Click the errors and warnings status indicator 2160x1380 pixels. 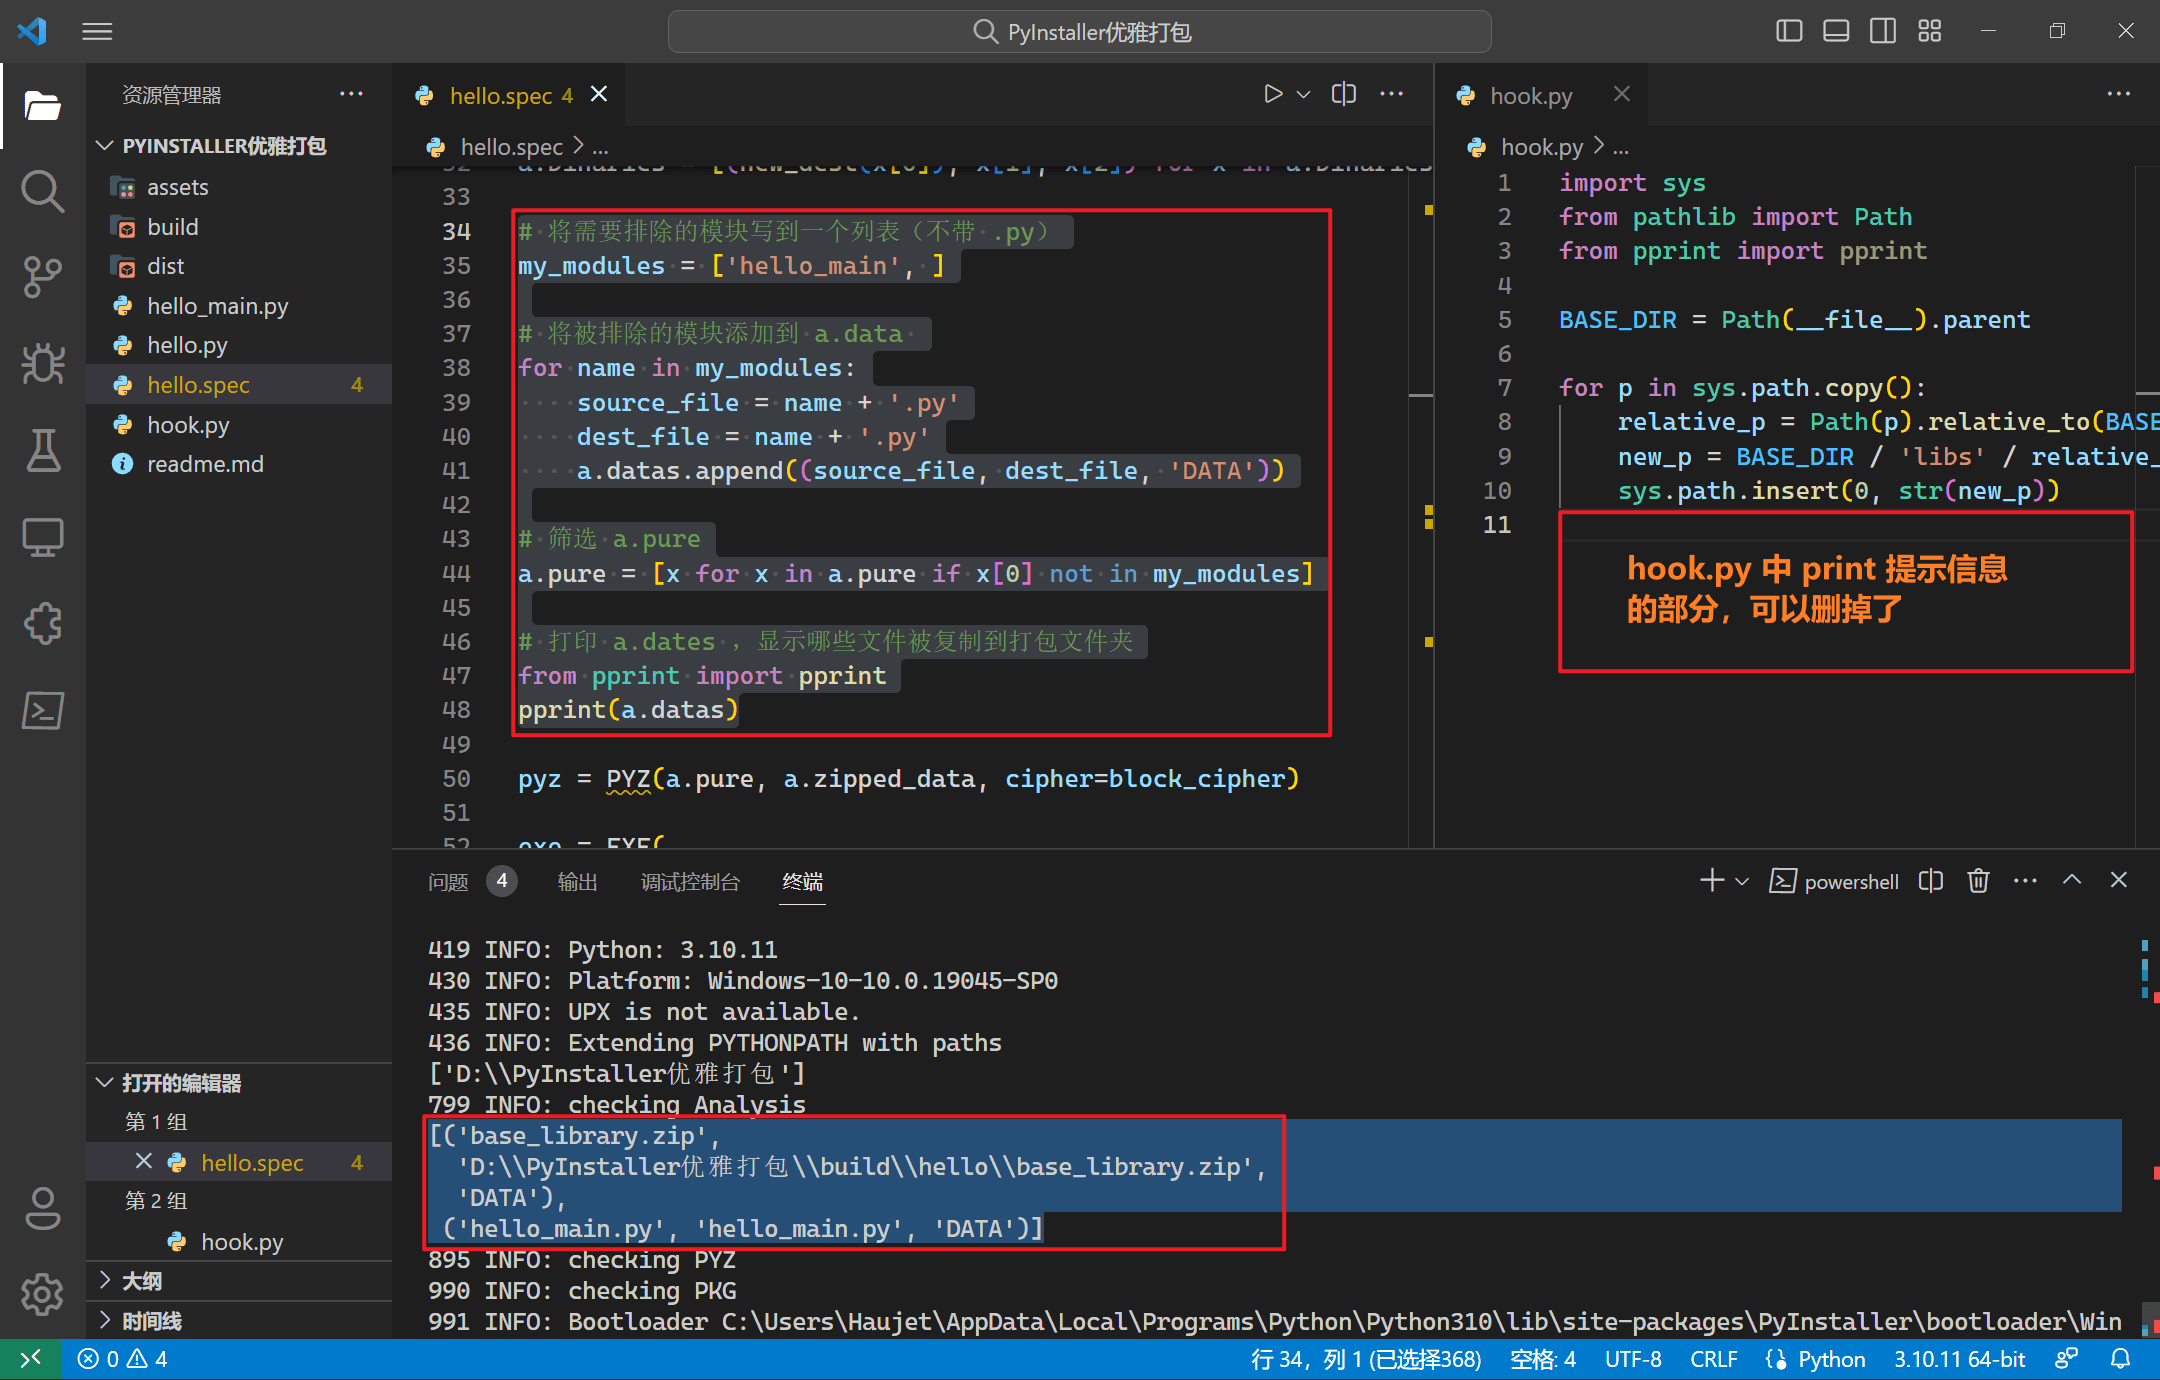[123, 1359]
